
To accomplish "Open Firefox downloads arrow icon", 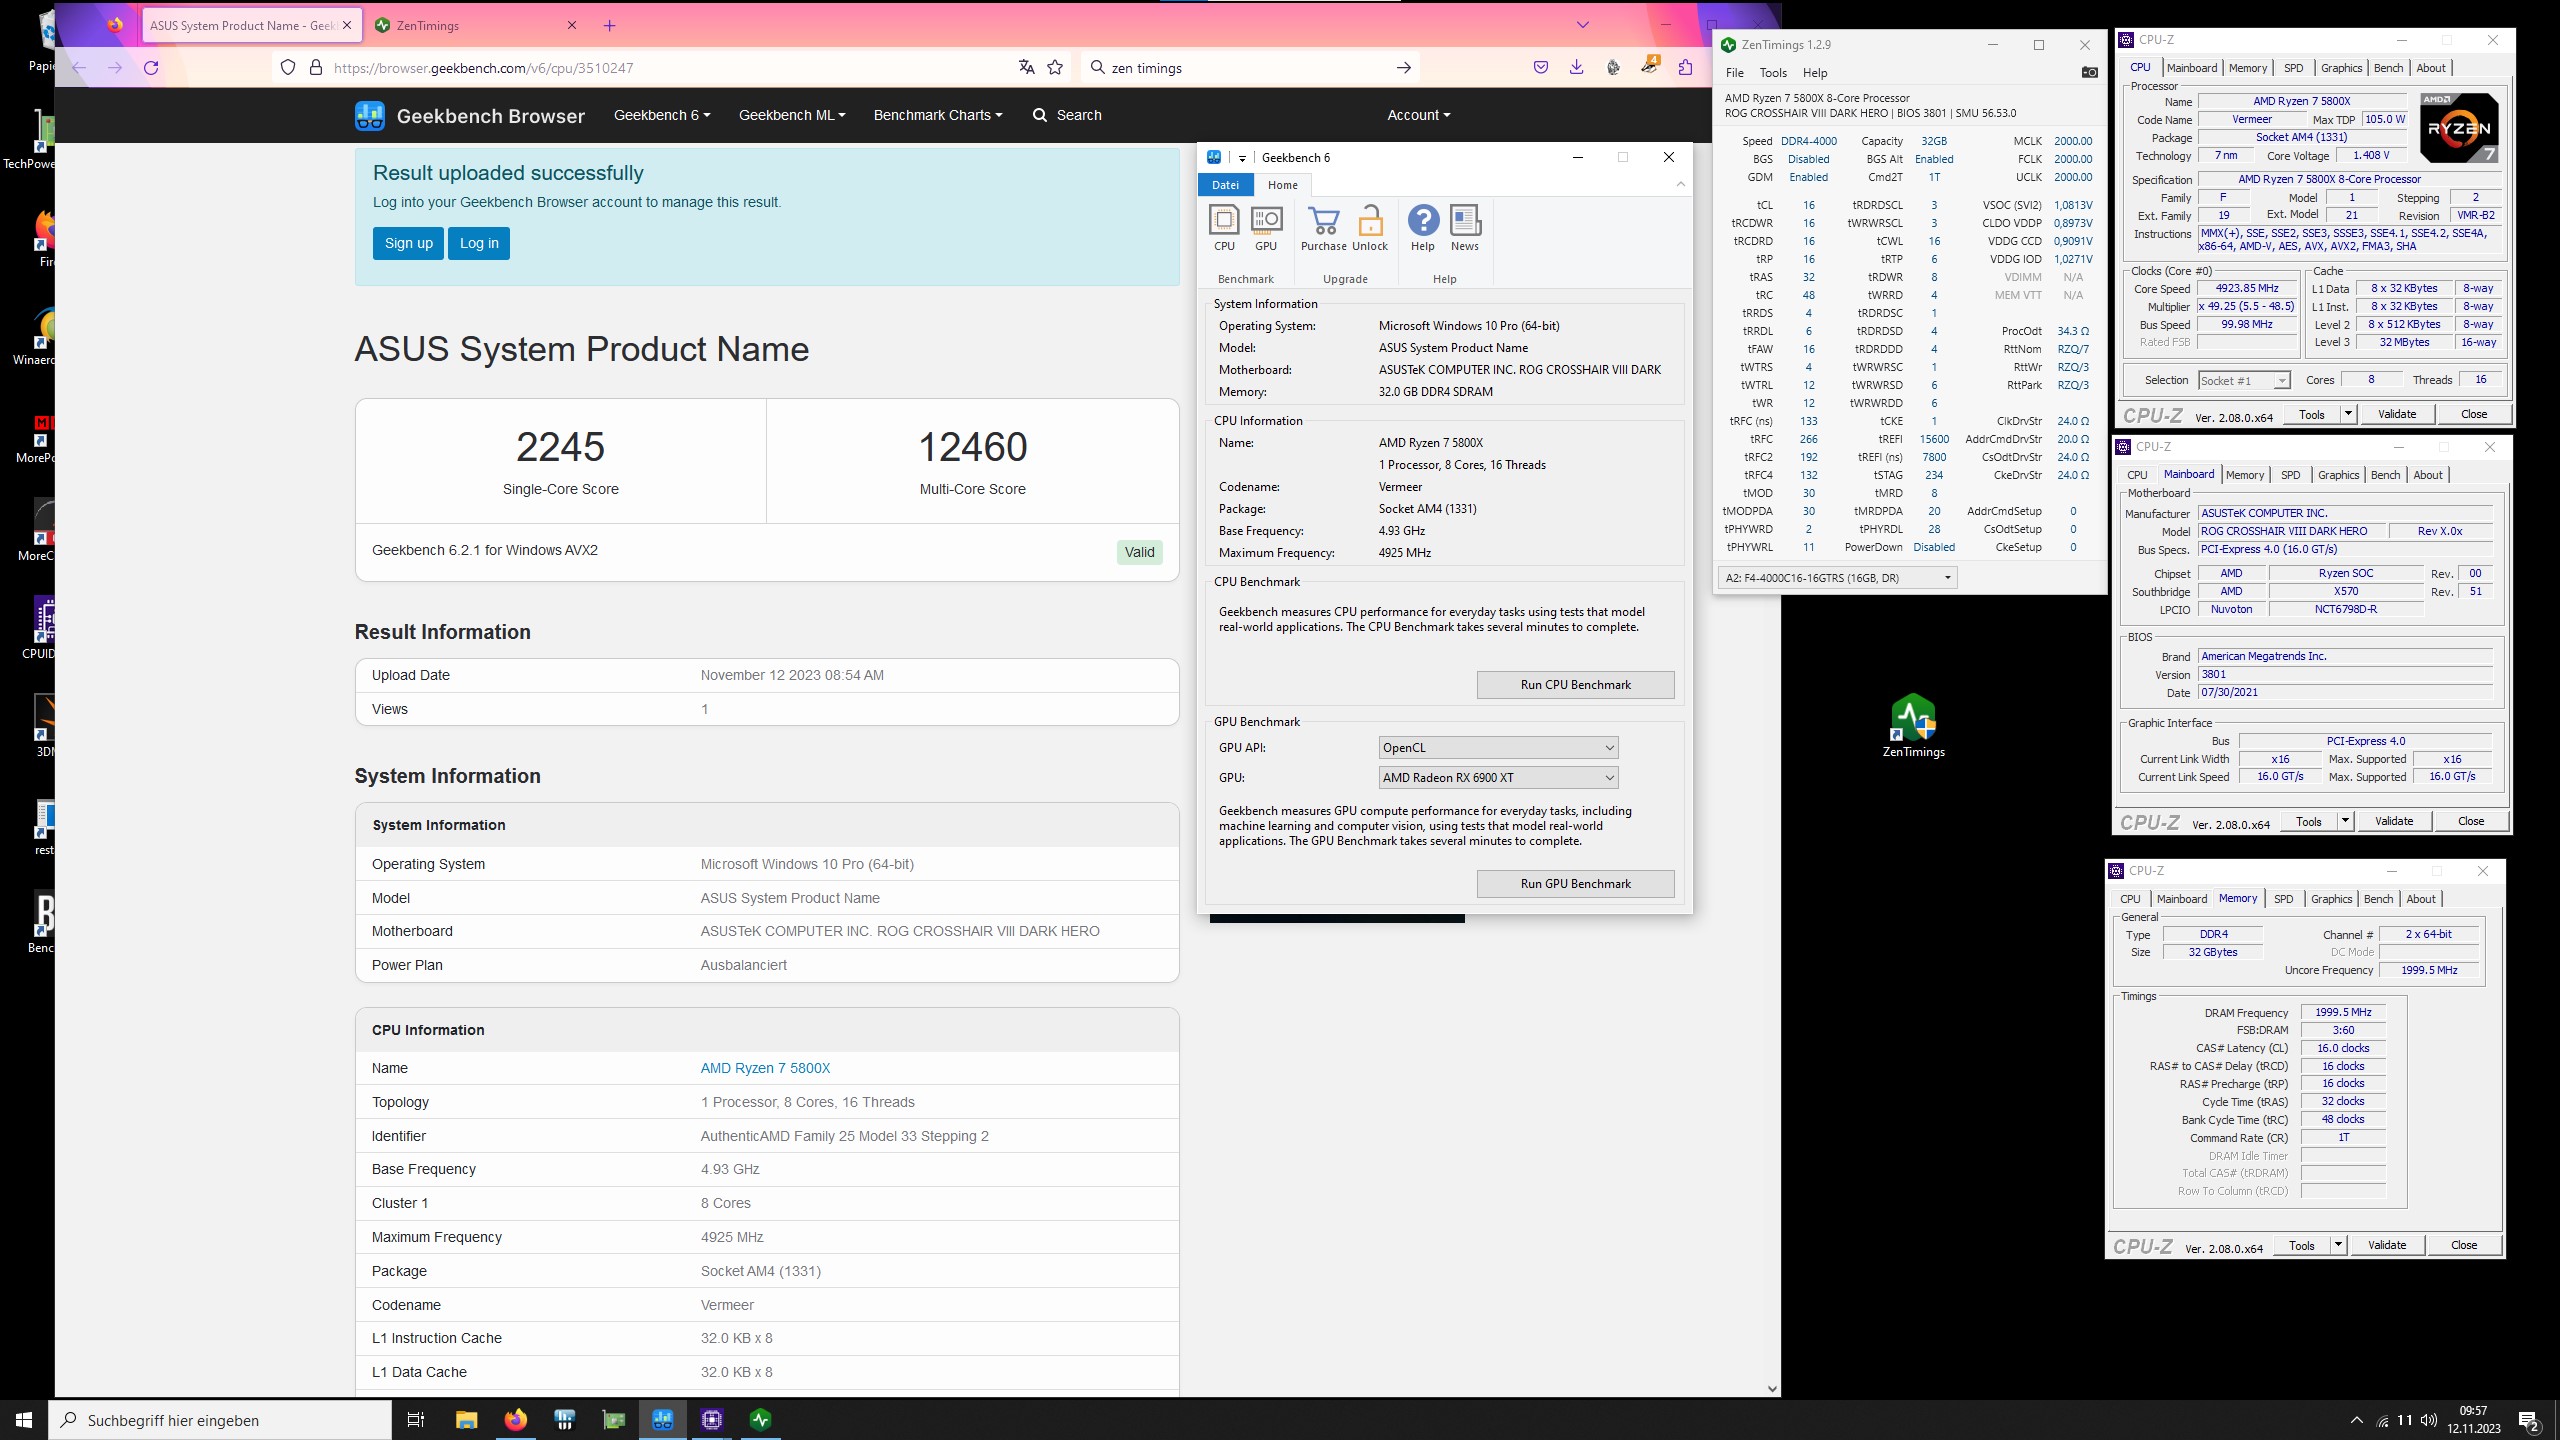I will point(1577,68).
